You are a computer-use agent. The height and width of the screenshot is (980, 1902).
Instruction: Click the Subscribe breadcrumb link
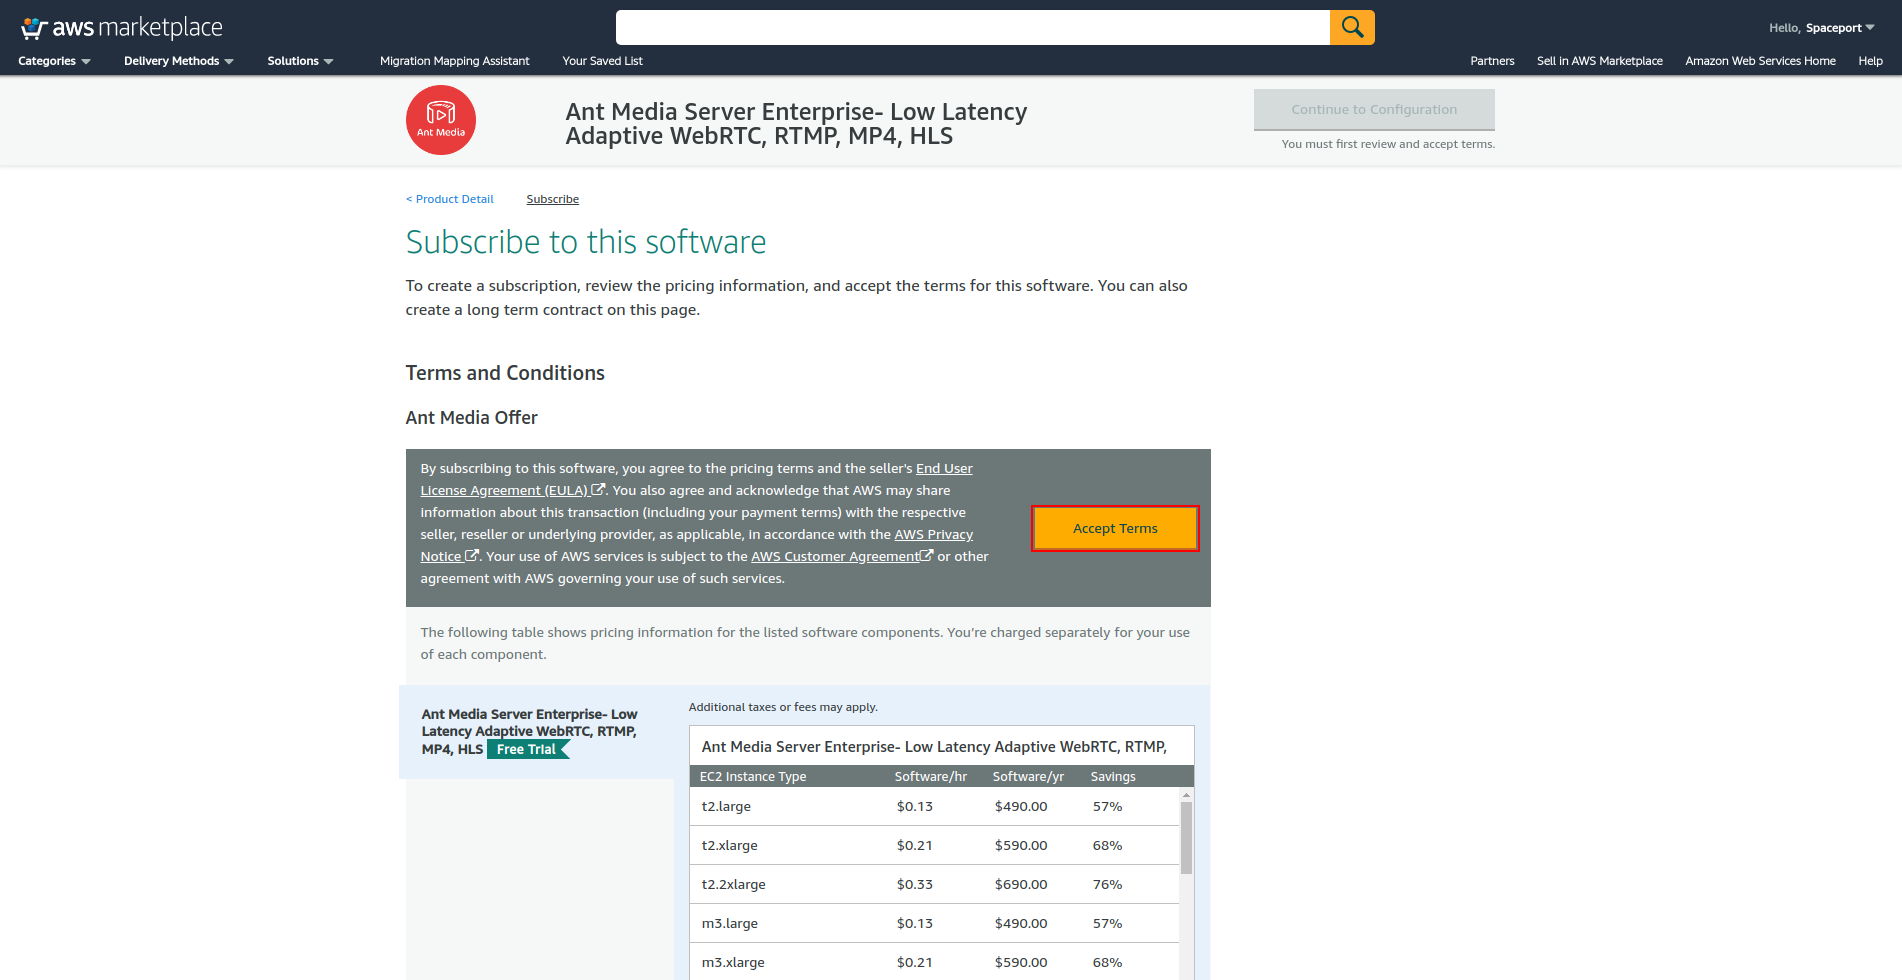pos(553,199)
